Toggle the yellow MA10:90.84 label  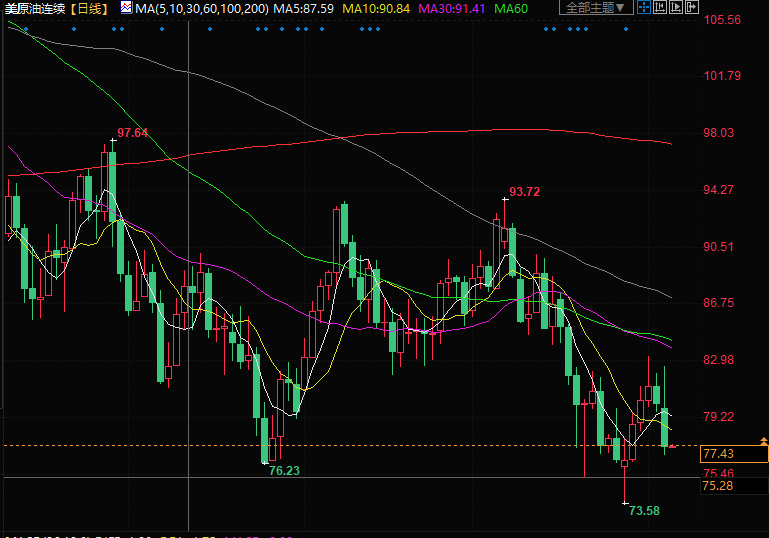(379, 8)
